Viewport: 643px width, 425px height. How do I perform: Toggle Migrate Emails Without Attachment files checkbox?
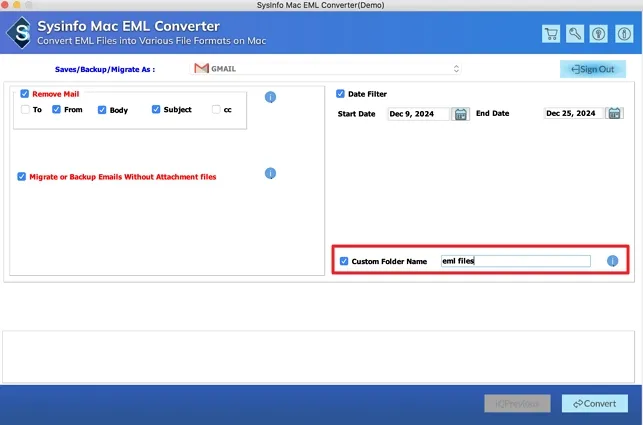(x=21, y=177)
